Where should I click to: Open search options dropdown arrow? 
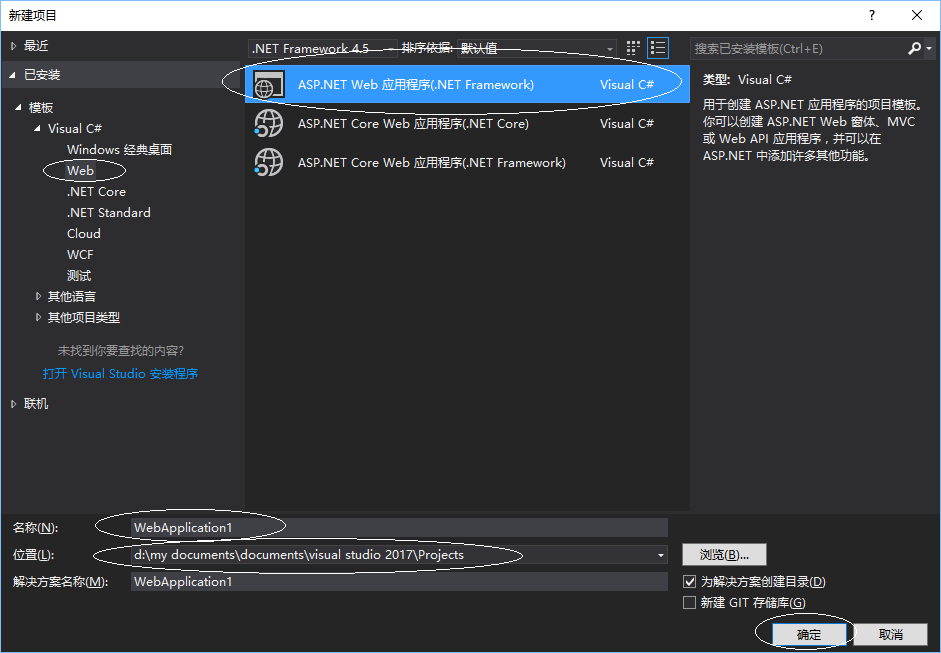coord(929,49)
